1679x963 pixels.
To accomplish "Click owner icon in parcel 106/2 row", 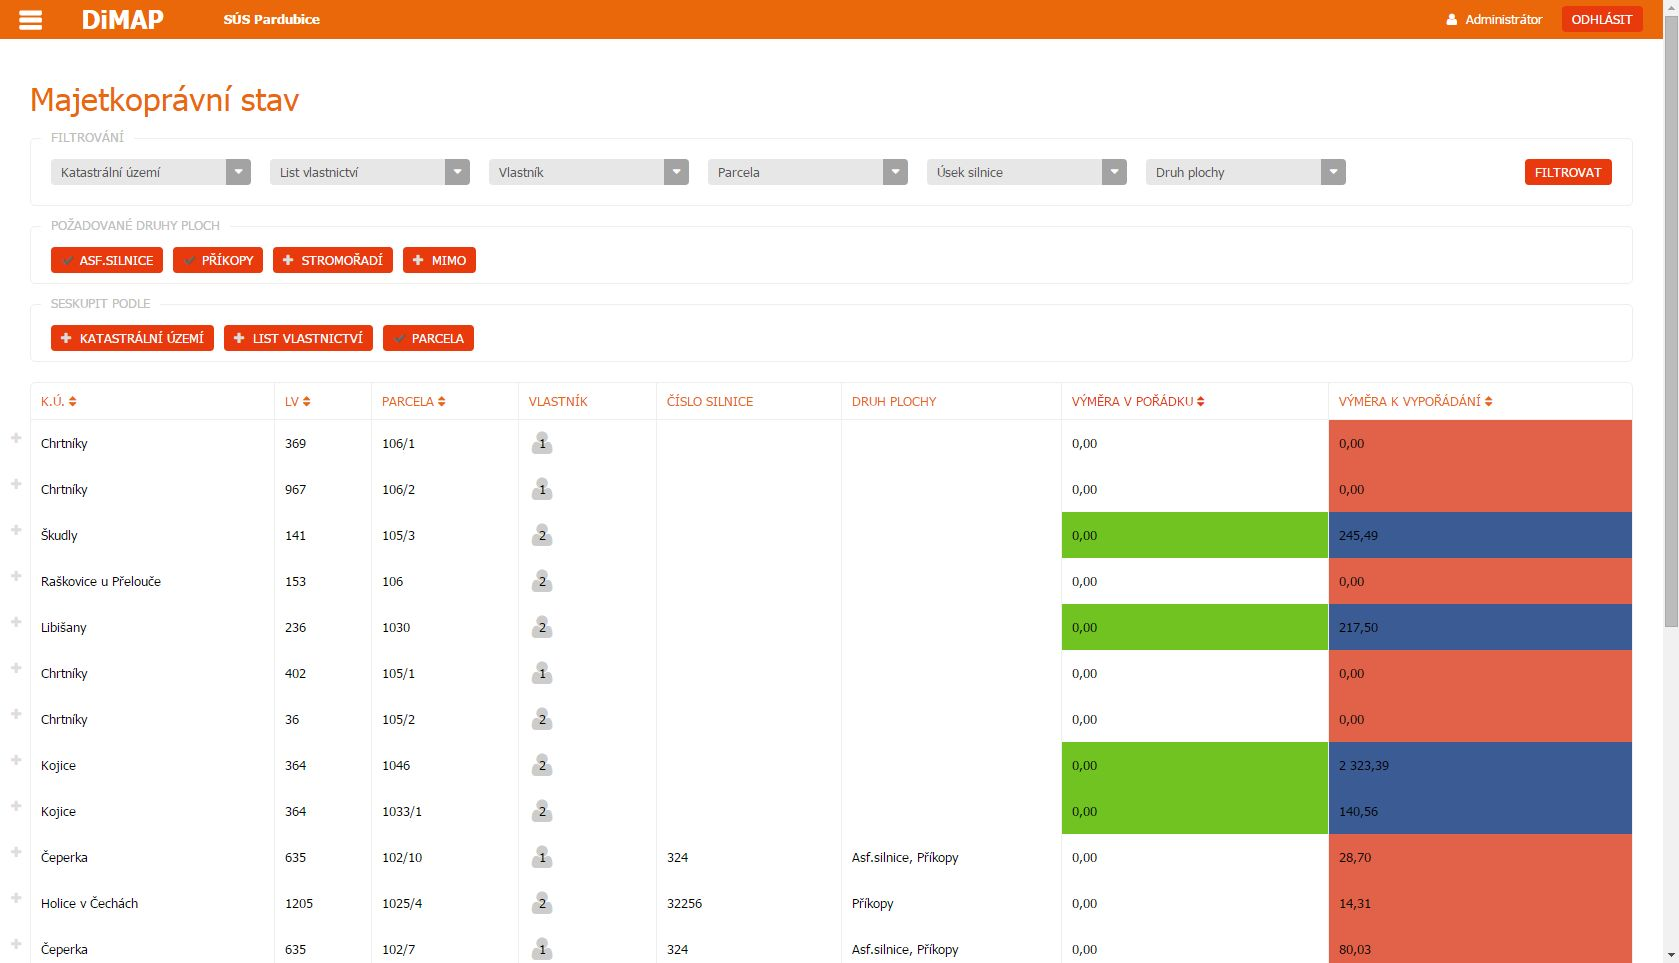I will (x=542, y=489).
